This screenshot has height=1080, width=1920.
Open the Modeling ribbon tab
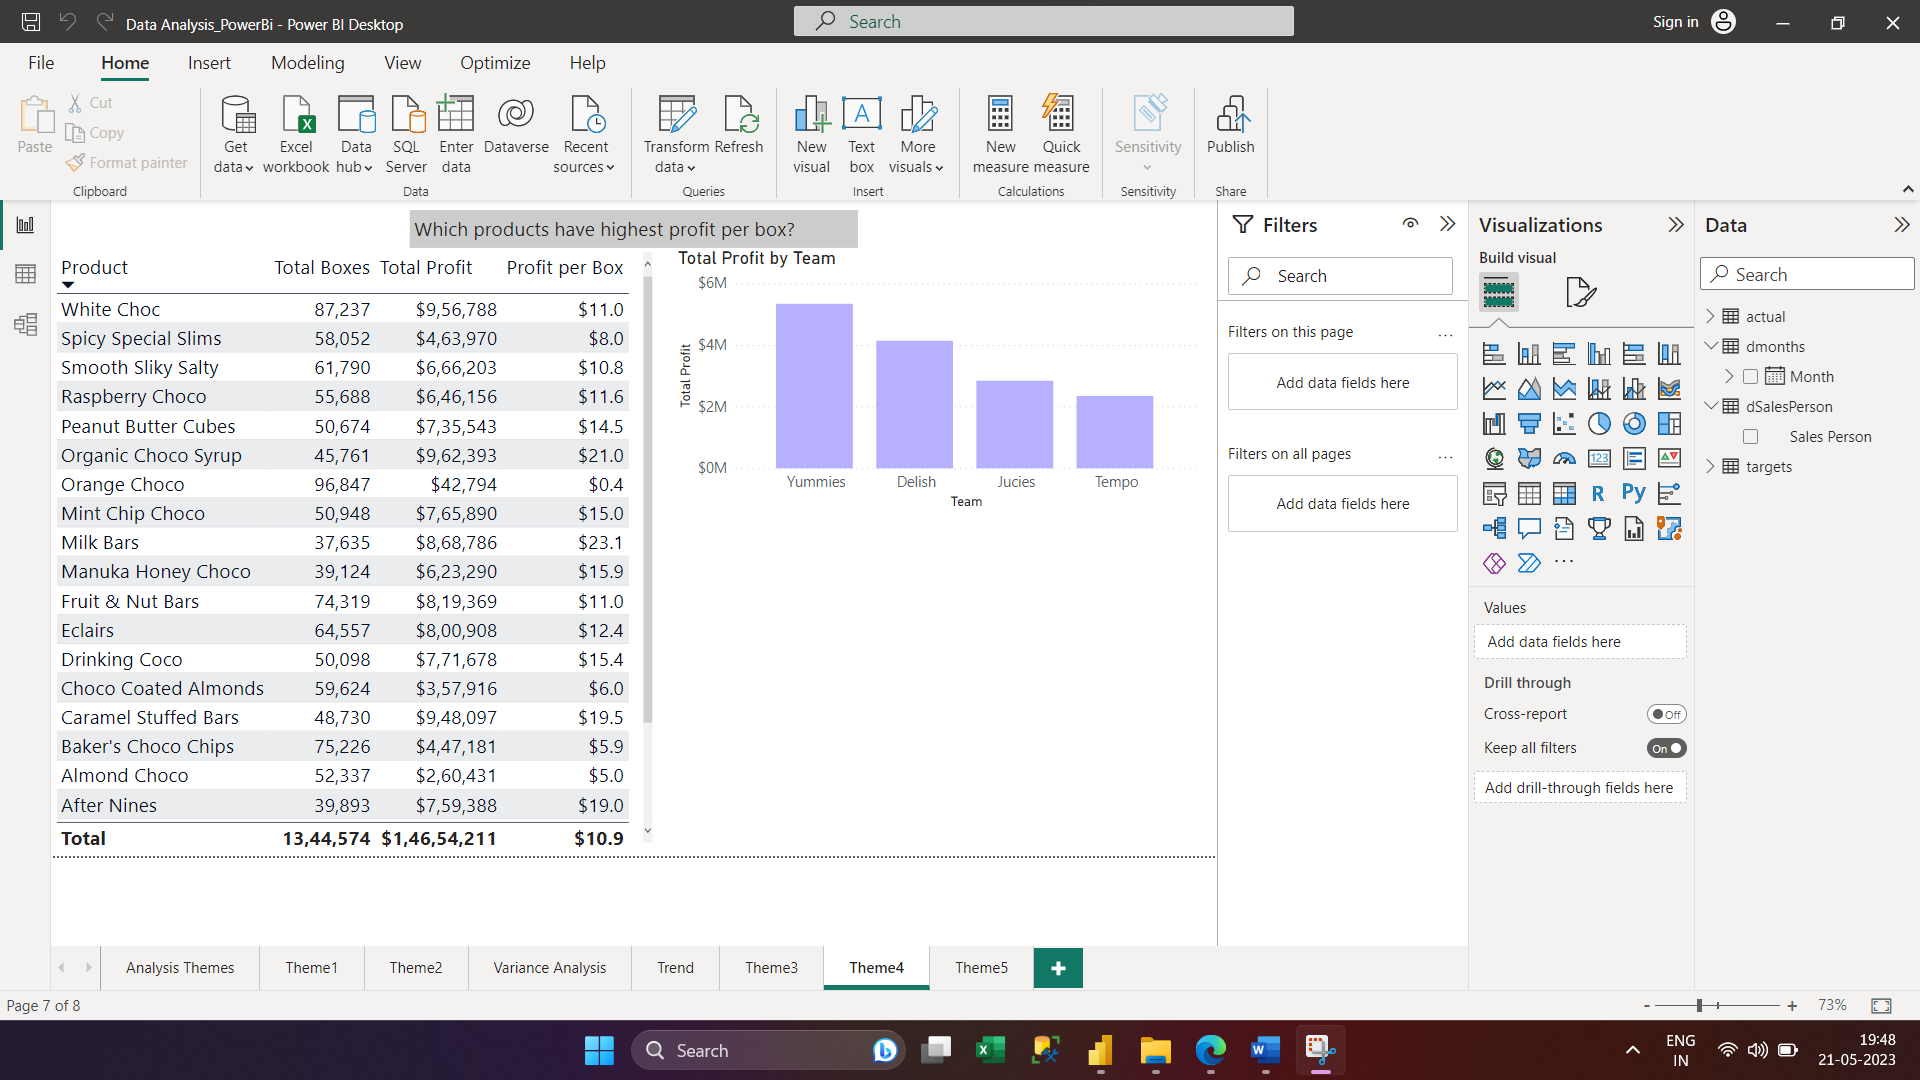308,63
